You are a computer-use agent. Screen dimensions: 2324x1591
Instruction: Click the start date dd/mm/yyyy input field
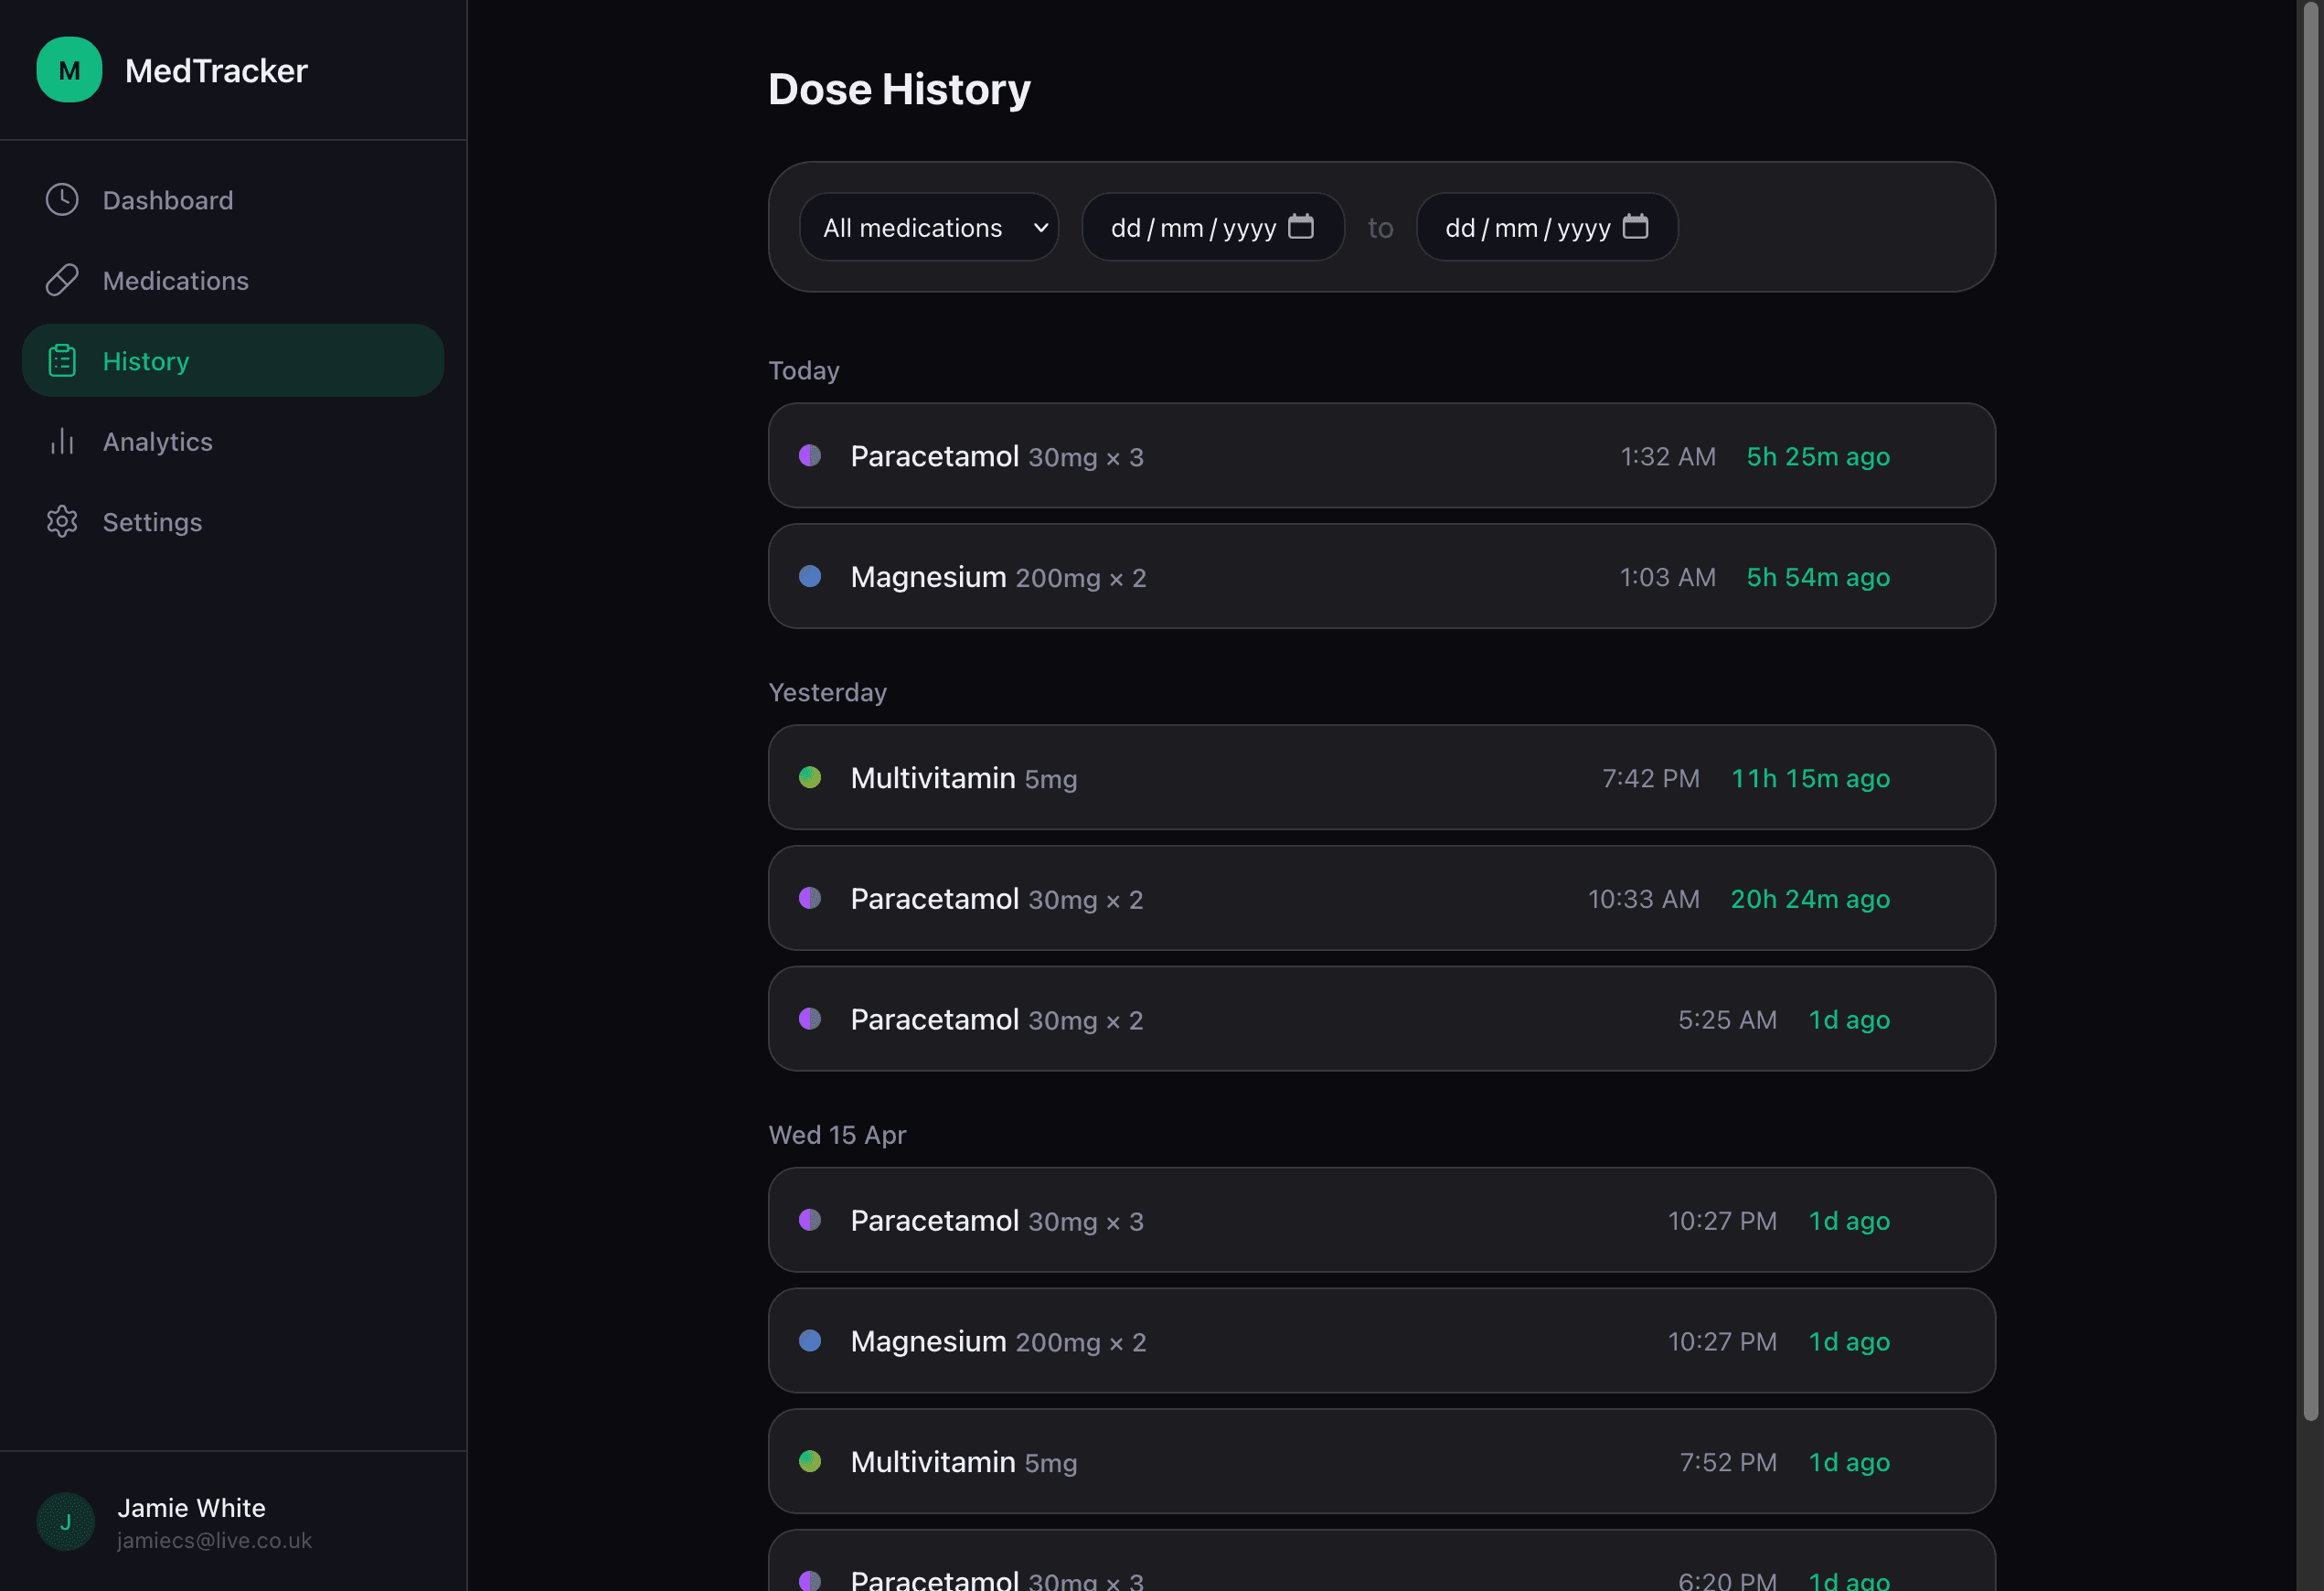[x=1194, y=227]
